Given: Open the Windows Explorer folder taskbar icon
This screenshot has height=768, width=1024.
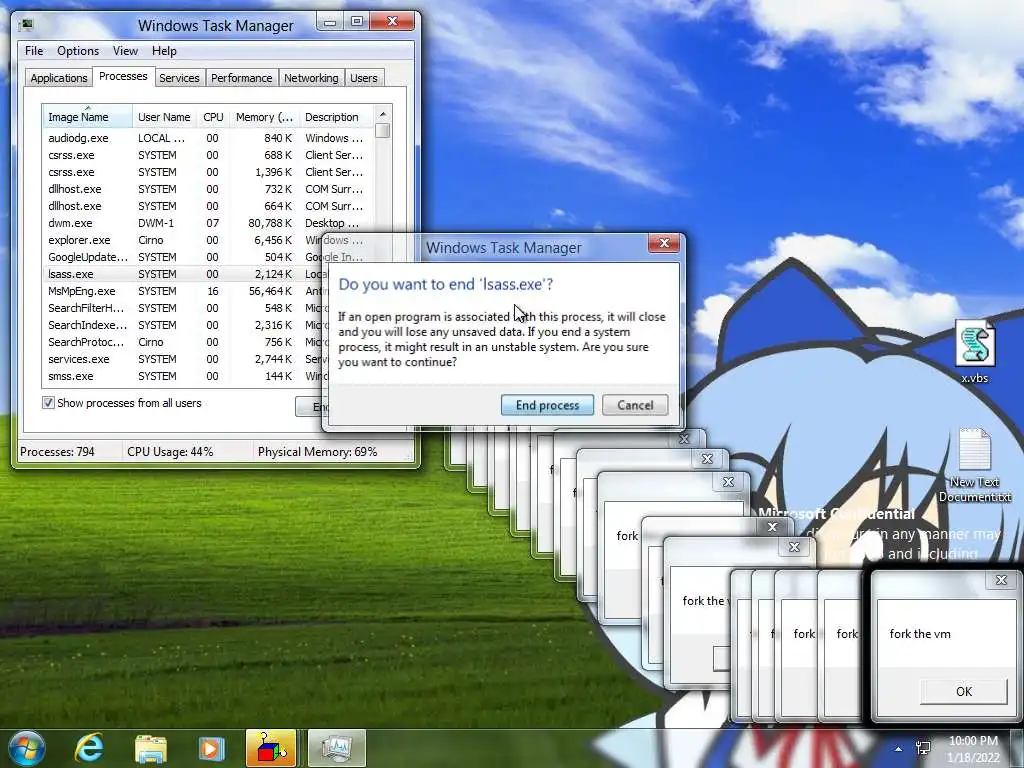Looking at the screenshot, I should [151, 749].
